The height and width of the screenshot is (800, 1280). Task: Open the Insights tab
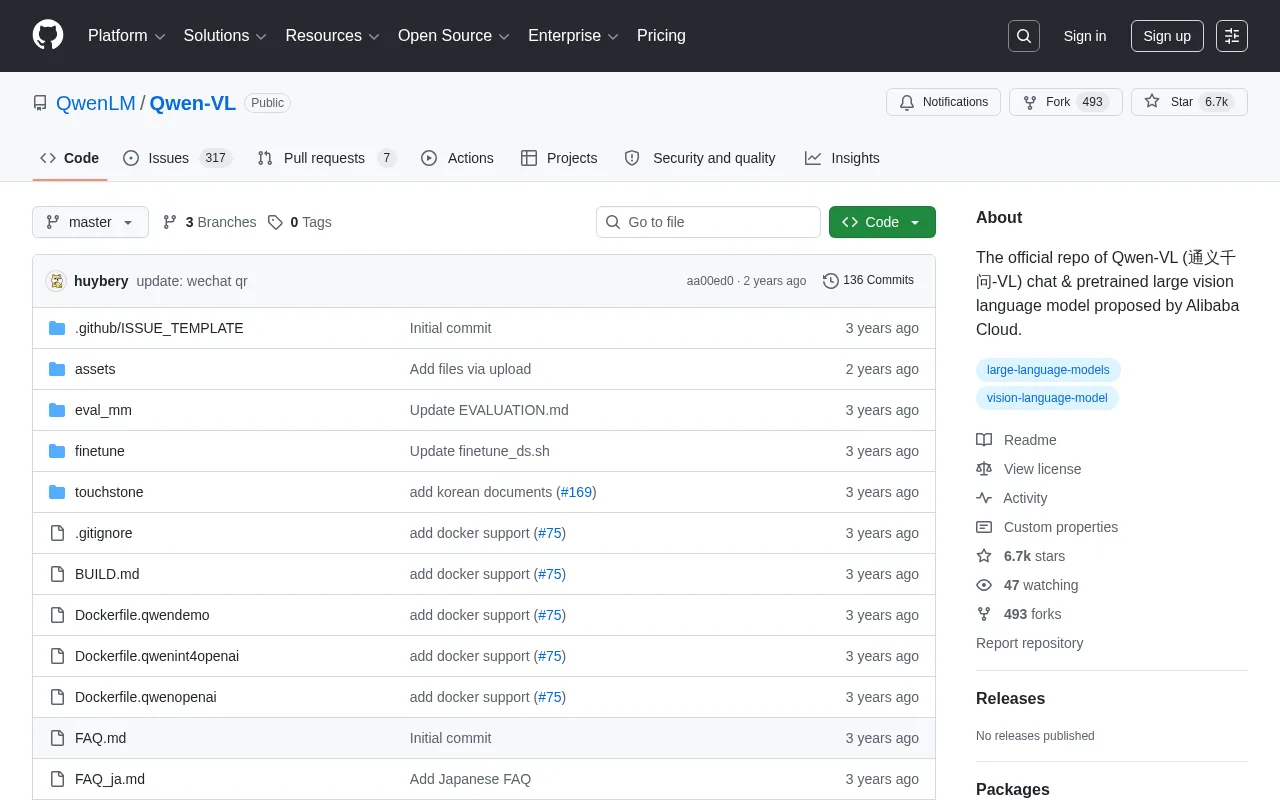(x=842, y=158)
